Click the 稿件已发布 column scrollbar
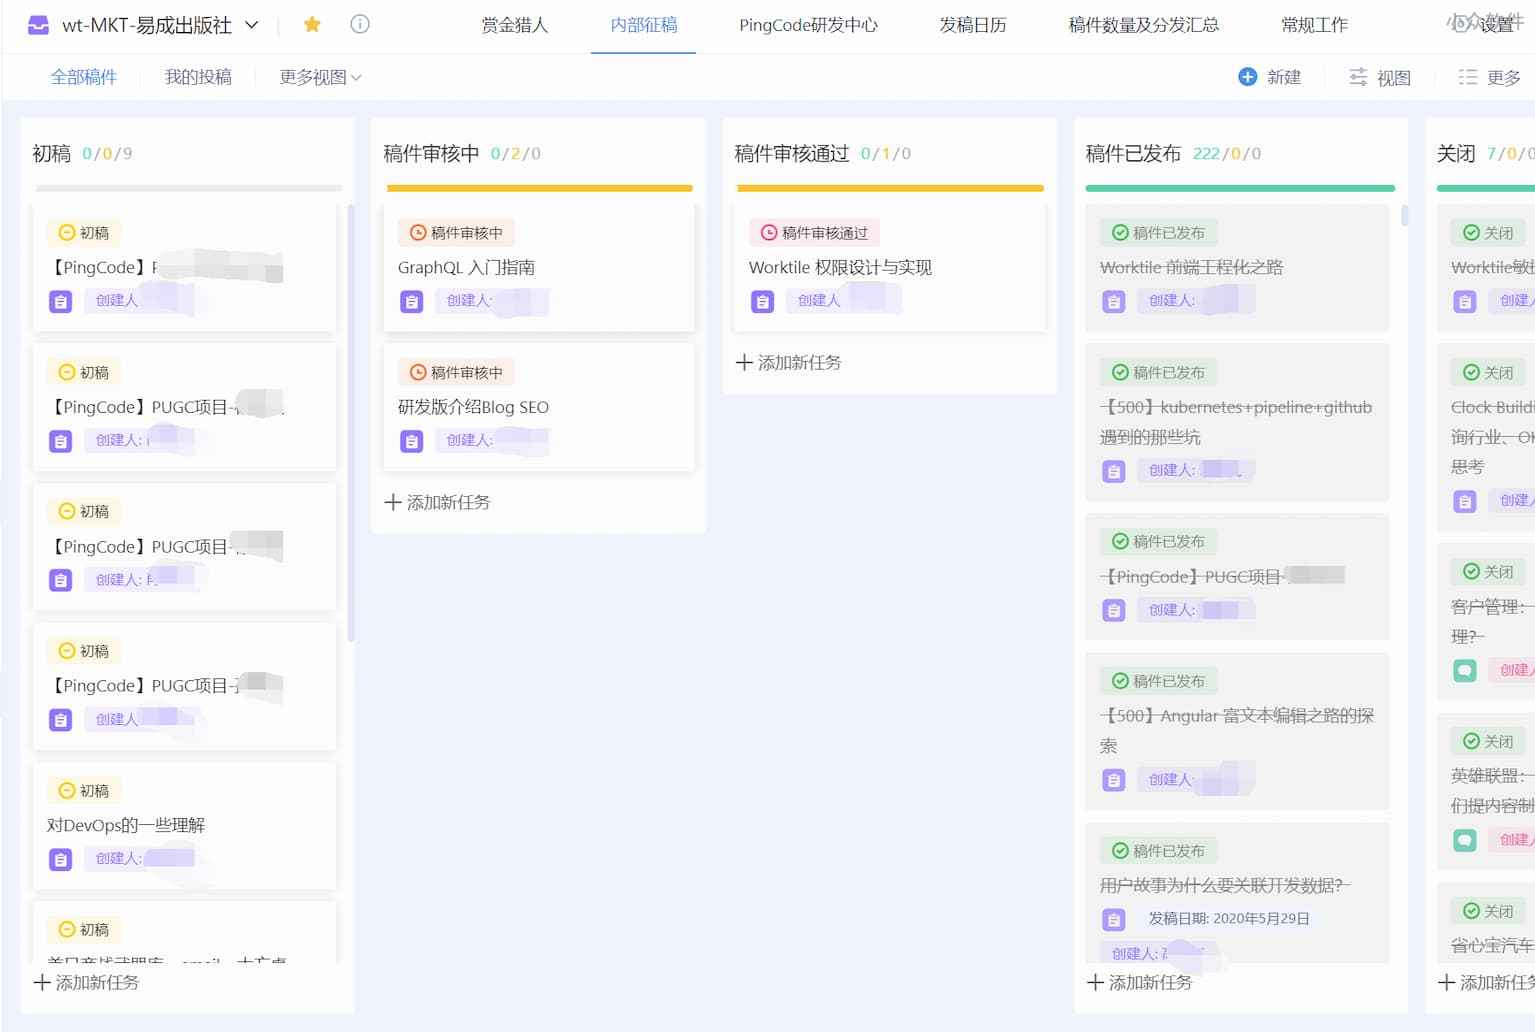 [x=1404, y=215]
